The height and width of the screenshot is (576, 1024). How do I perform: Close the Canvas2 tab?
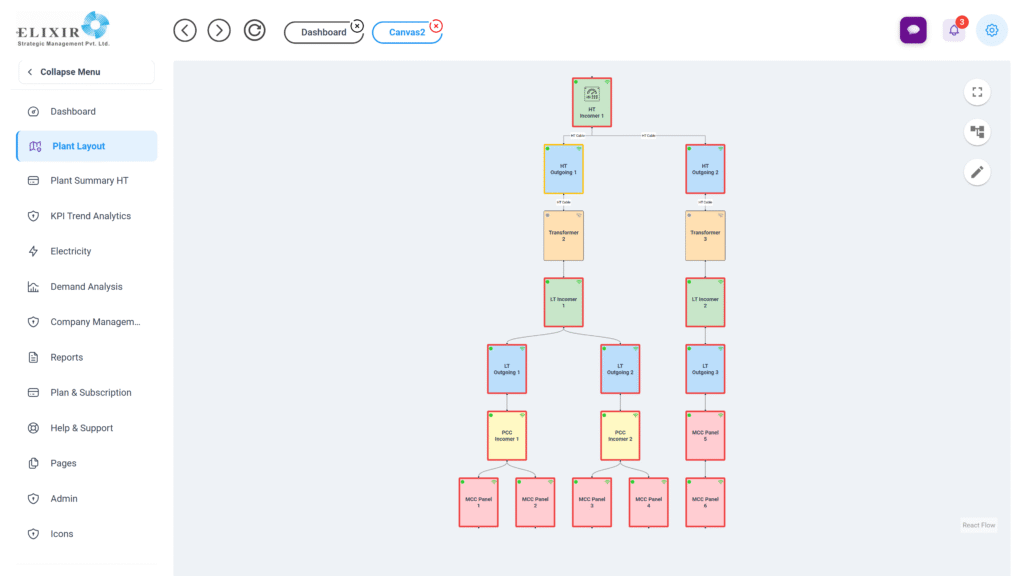(436, 25)
